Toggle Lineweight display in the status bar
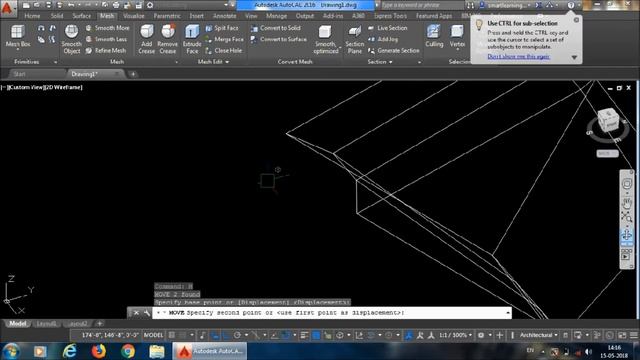The width and height of the screenshot is (640, 360). [x=304, y=336]
